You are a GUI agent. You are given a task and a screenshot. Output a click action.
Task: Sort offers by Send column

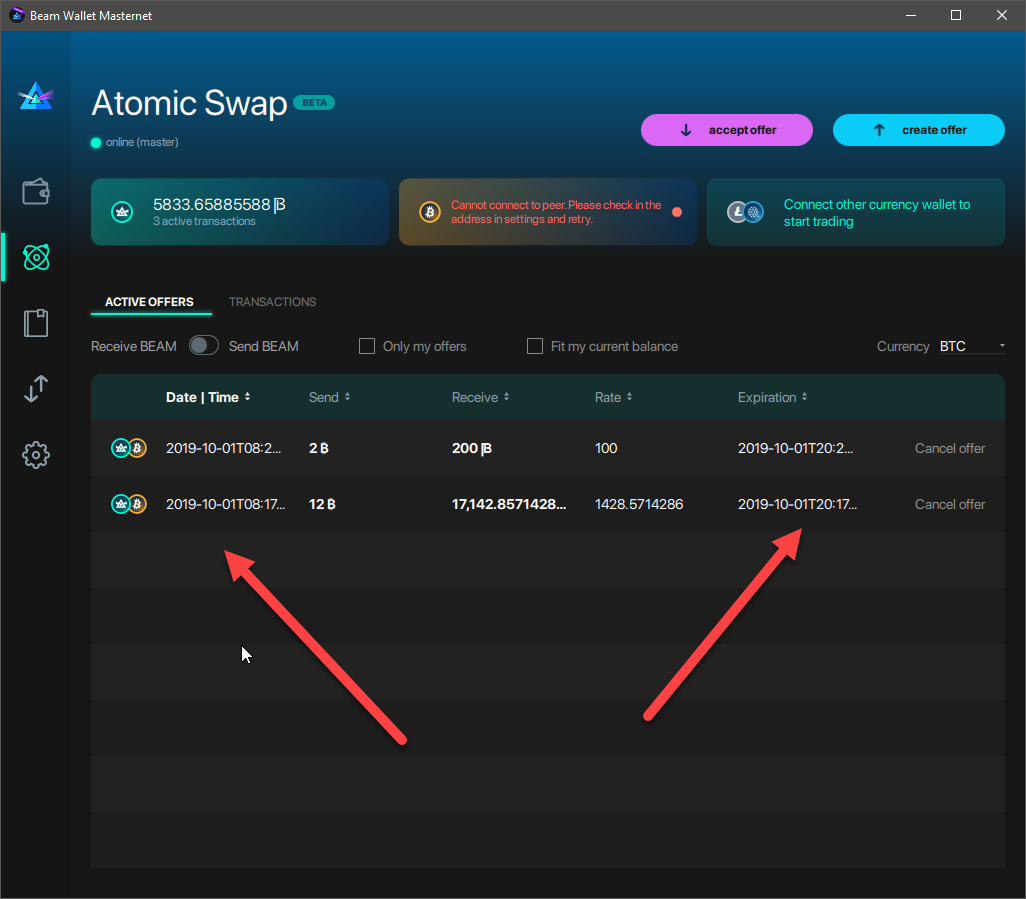pos(329,397)
